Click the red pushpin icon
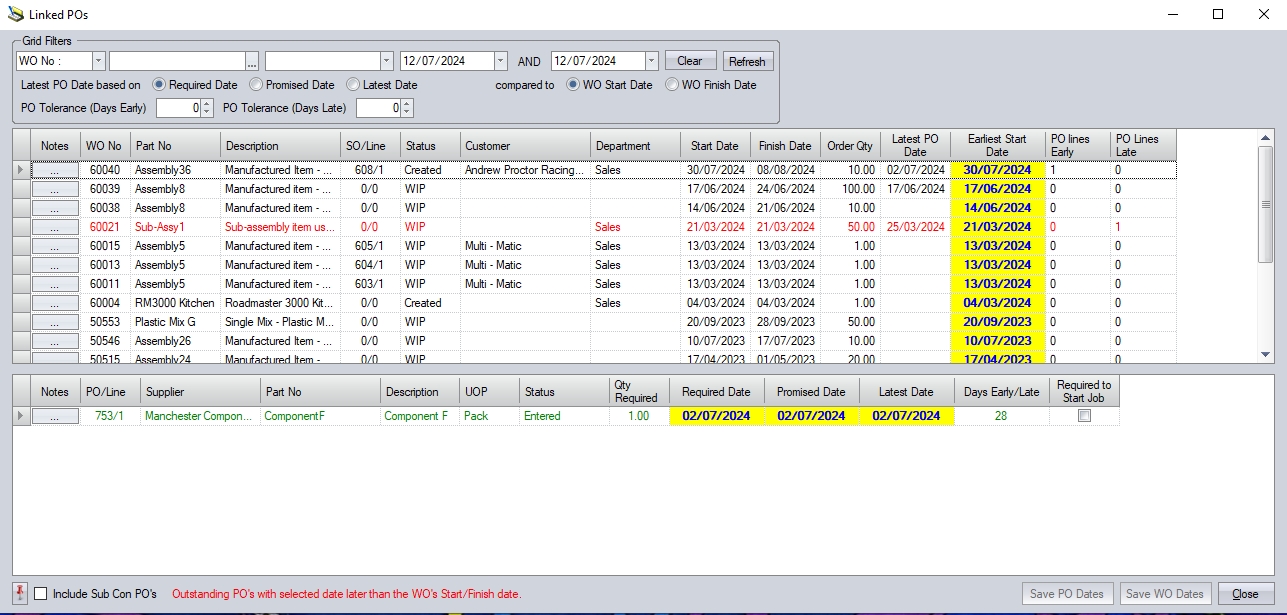1287x615 pixels. [x=20, y=593]
